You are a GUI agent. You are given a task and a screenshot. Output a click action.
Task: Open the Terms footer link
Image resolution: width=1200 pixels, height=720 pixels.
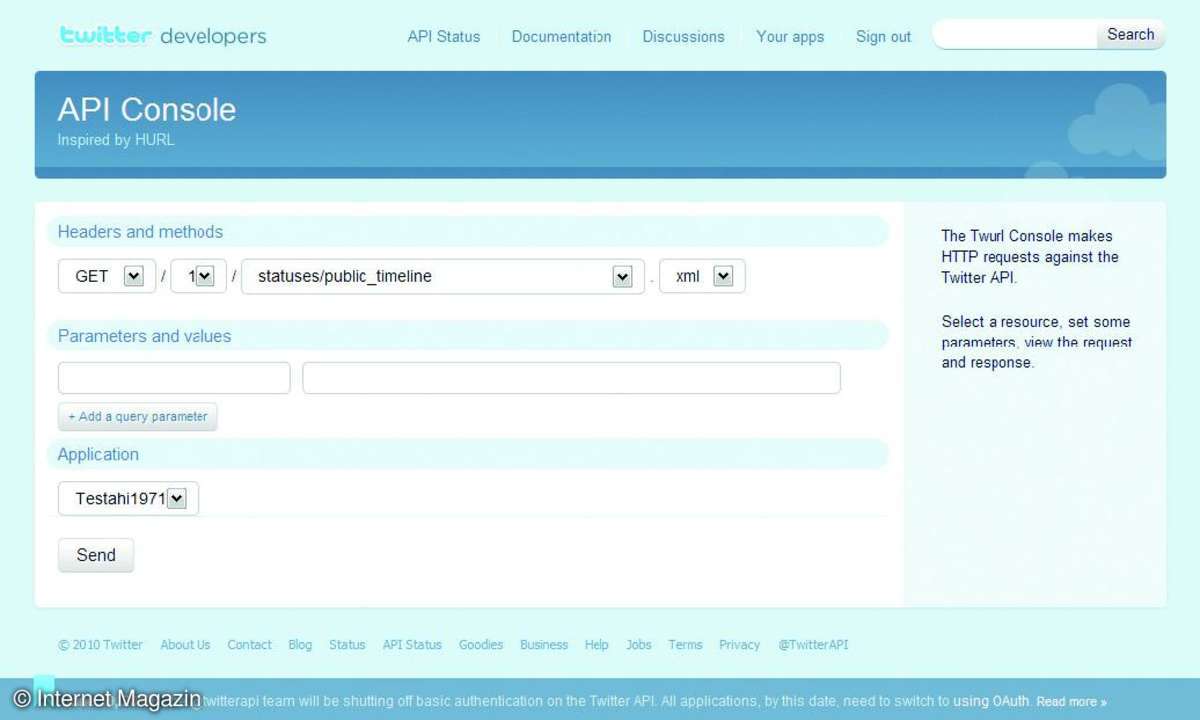coord(685,645)
